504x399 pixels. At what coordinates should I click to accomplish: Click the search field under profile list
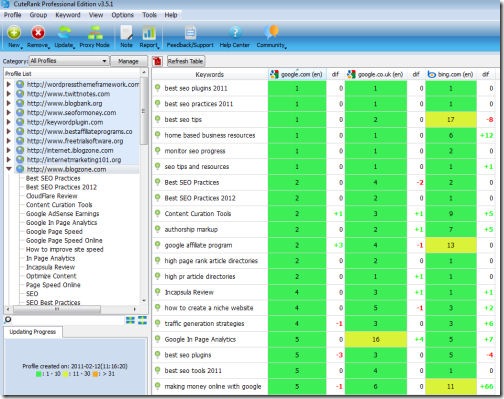68,320
